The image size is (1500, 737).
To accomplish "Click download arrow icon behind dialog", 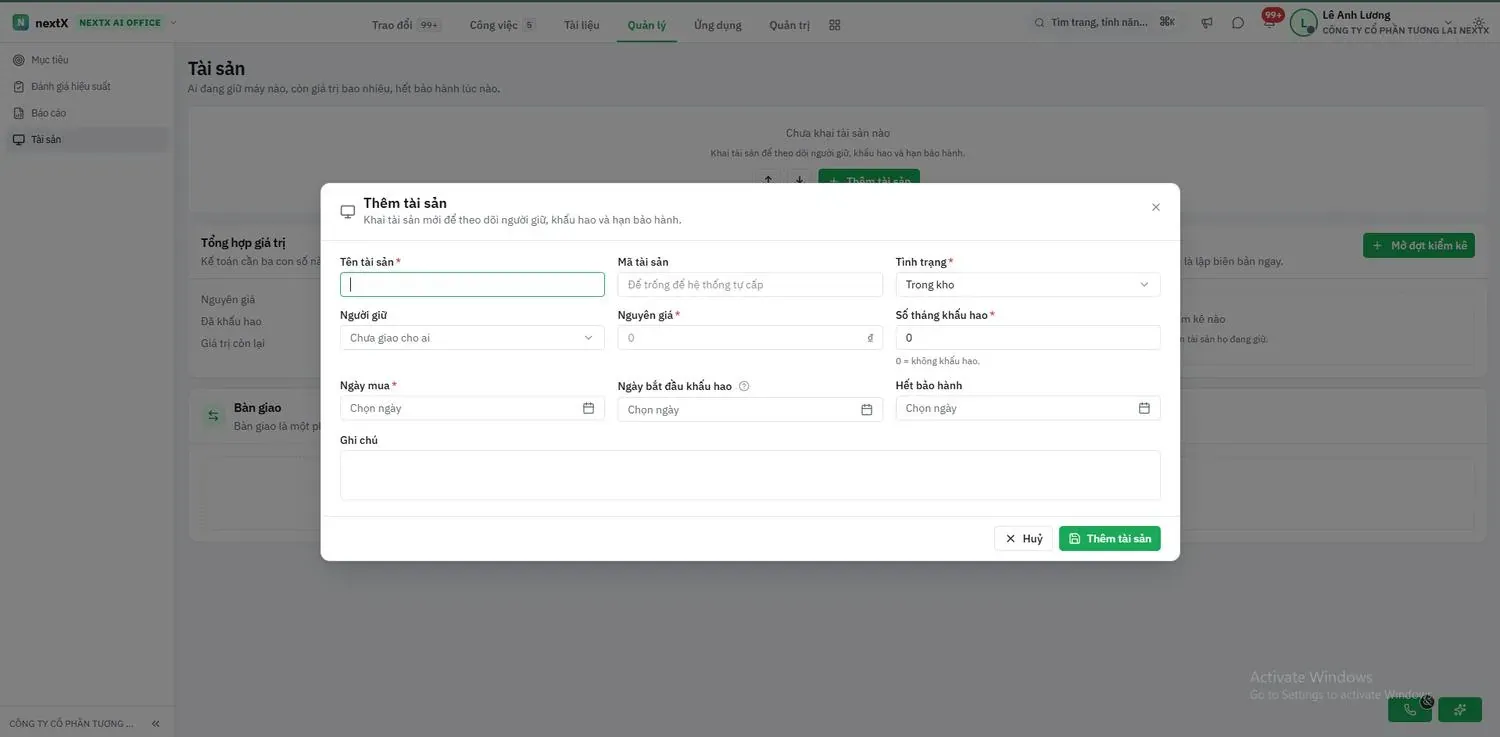I will [799, 180].
